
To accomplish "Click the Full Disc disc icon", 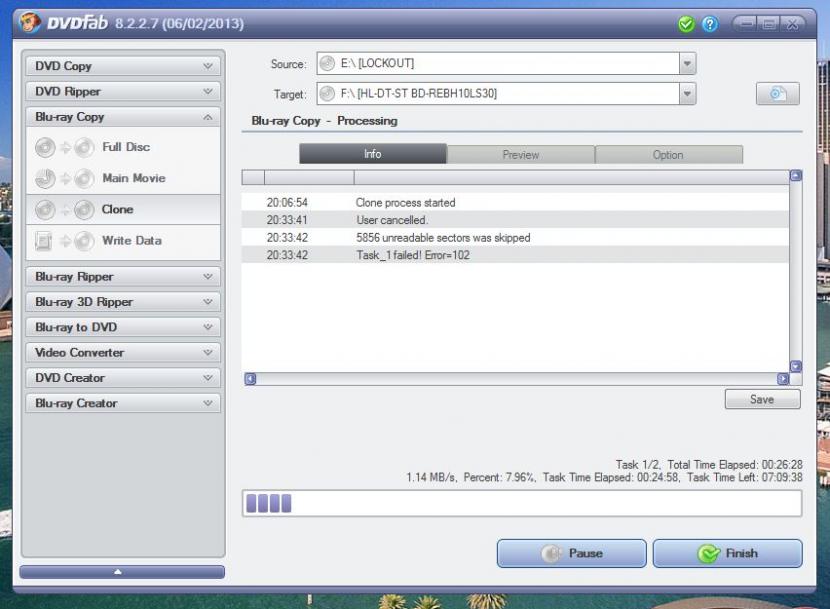I will coord(45,147).
